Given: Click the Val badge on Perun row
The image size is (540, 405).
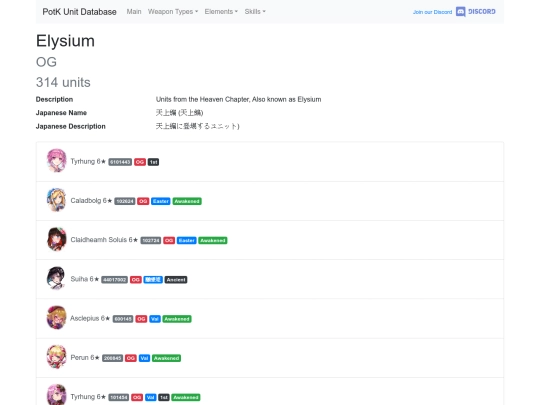Looking at the screenshot, I should coord(144,358).
